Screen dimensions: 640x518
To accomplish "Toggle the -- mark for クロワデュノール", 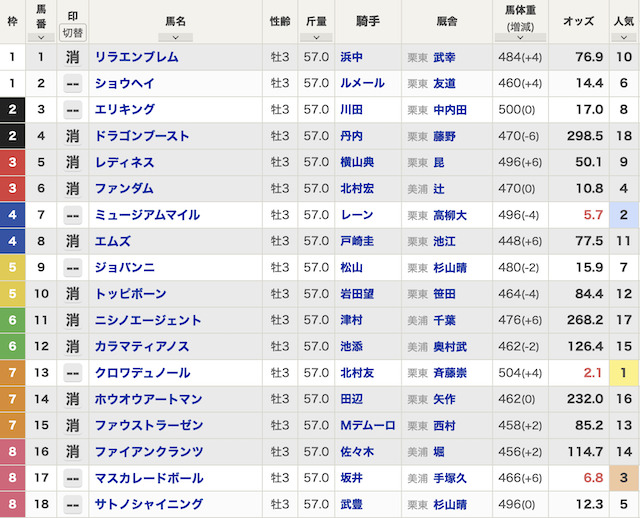I will click(73, 373).
